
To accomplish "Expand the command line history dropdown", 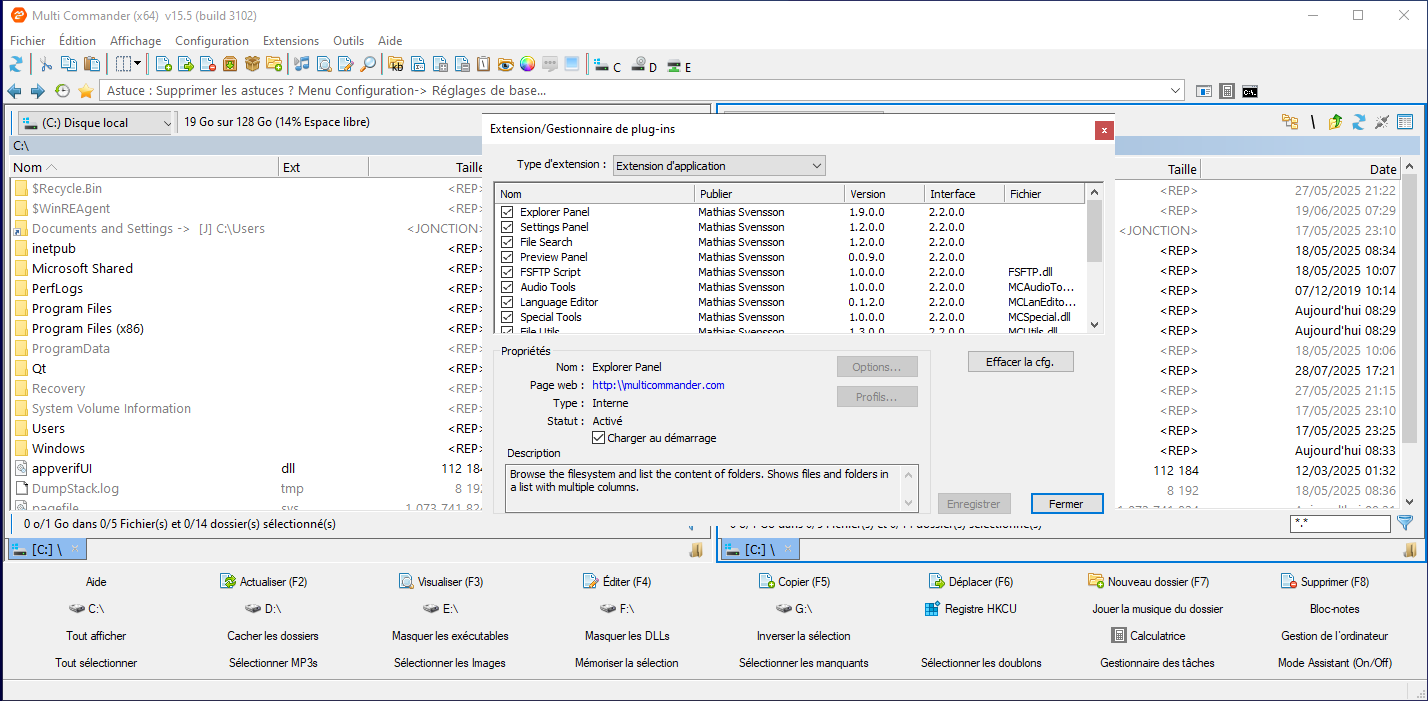I will [1175, 91].
